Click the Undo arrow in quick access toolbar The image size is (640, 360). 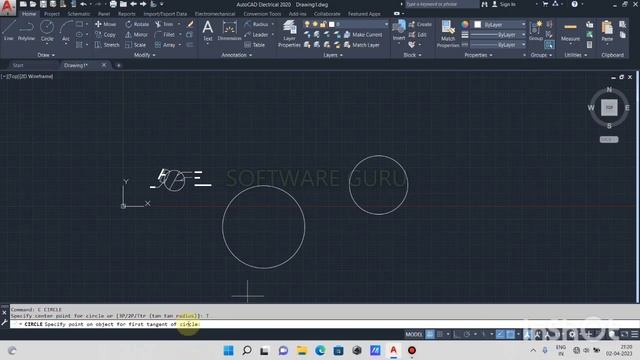point(83,4)
